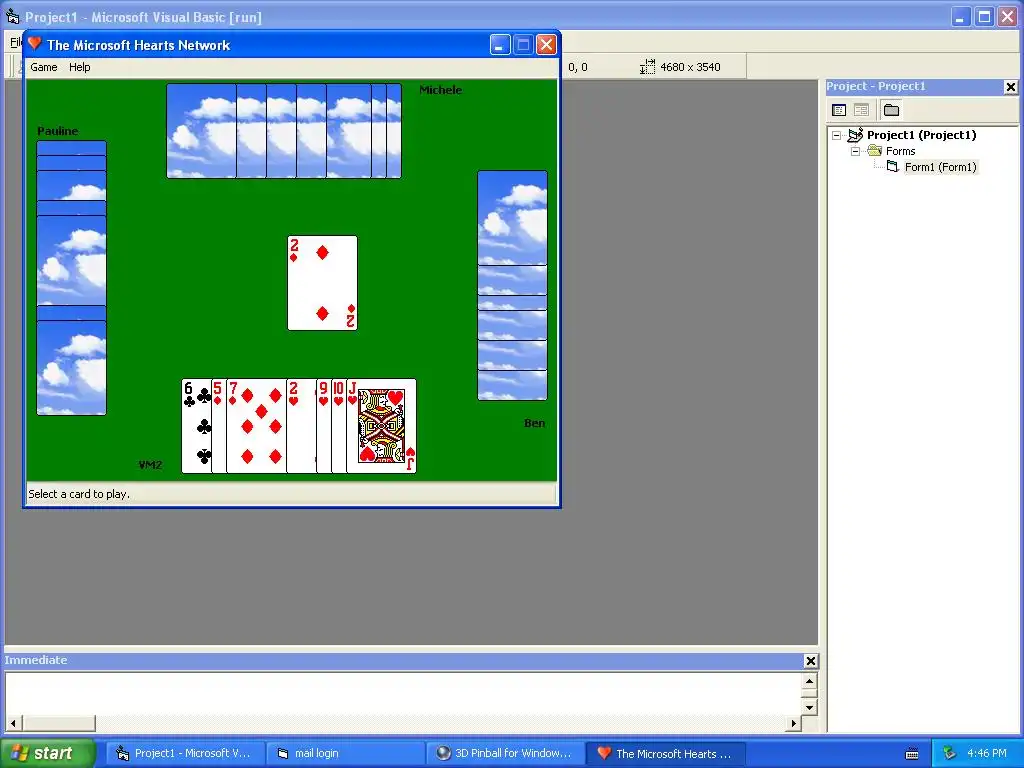Click Ben's face-down card hand
Image resolution: width=1024 pixels, height=768 pixels.
pos(512,285)
